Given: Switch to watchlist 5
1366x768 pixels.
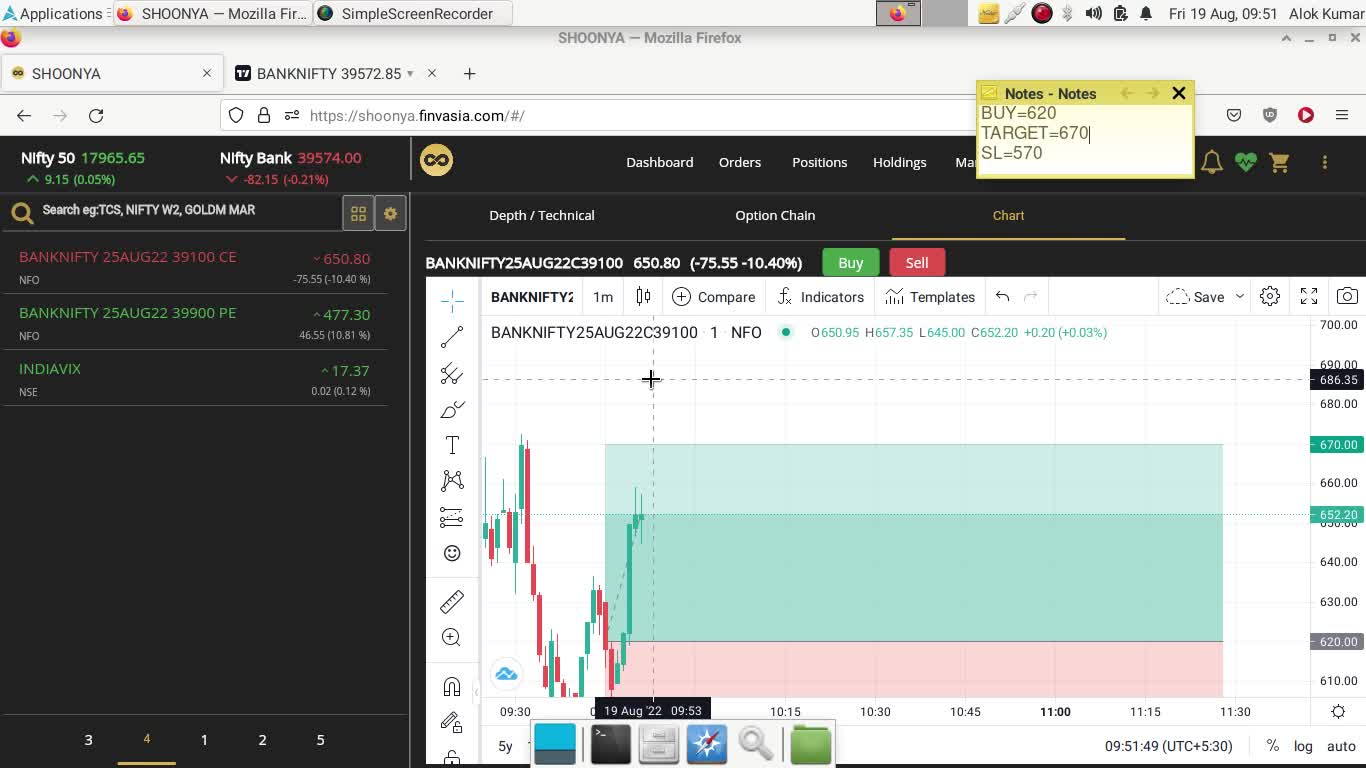Looking at the screenshot, I should coord(320,740).
